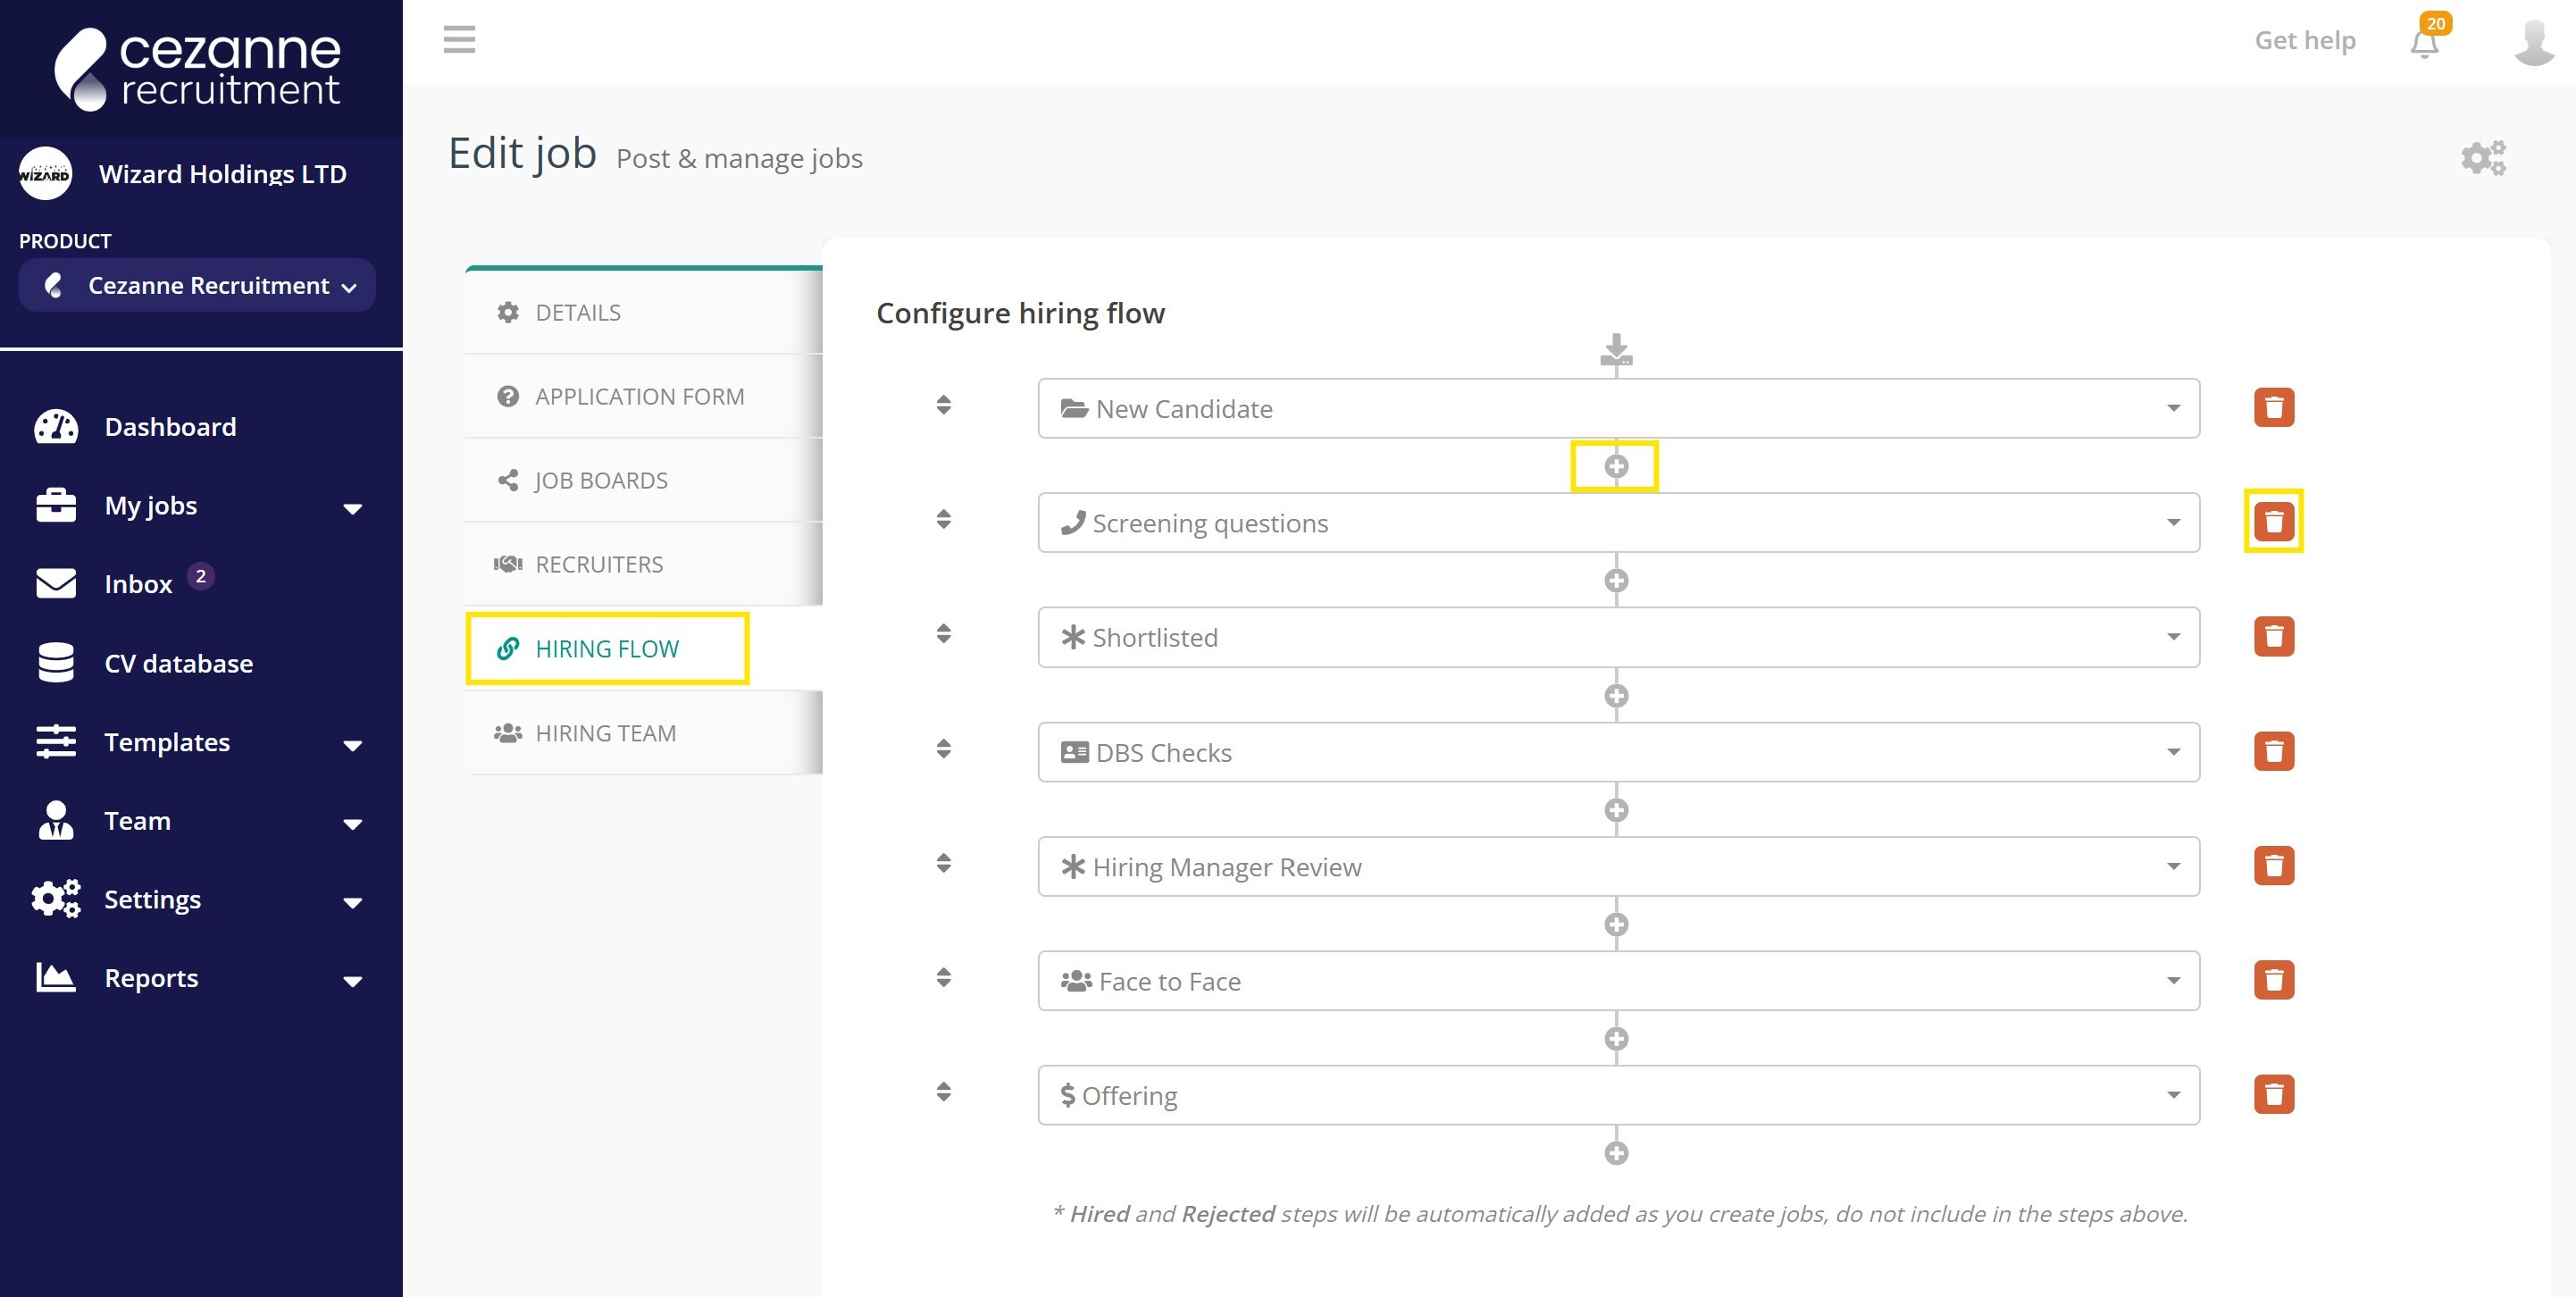
Task: Delete the Screening questions step
Action: coord(2273,522)
